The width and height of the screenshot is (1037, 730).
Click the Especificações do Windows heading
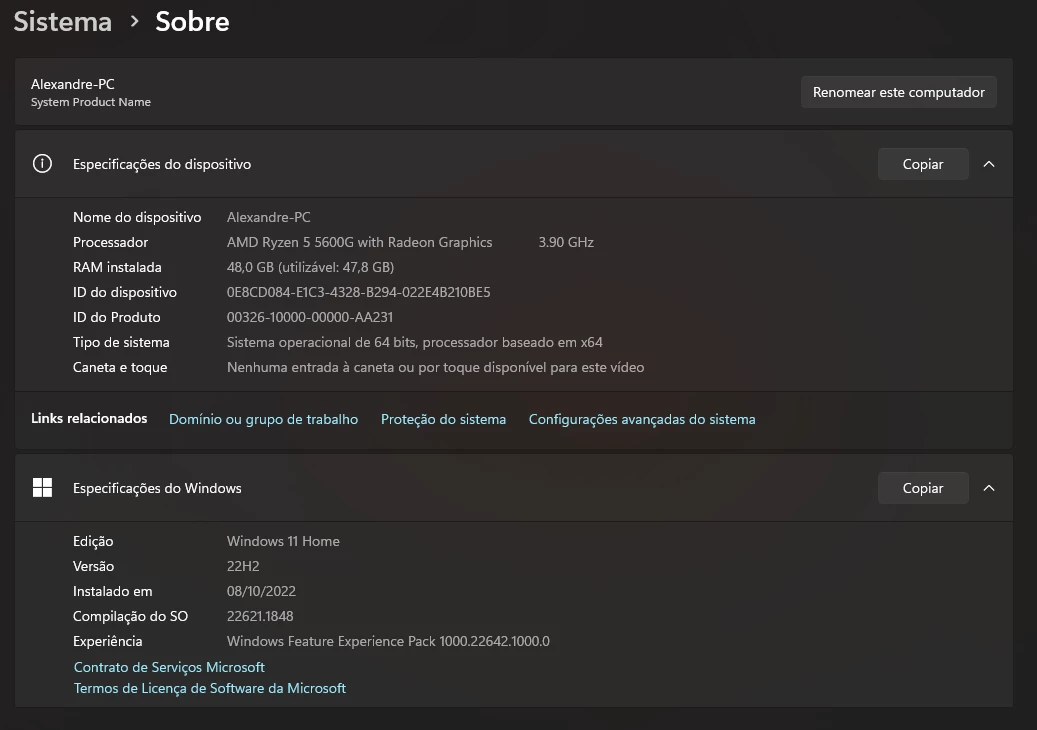pos(157,488)
